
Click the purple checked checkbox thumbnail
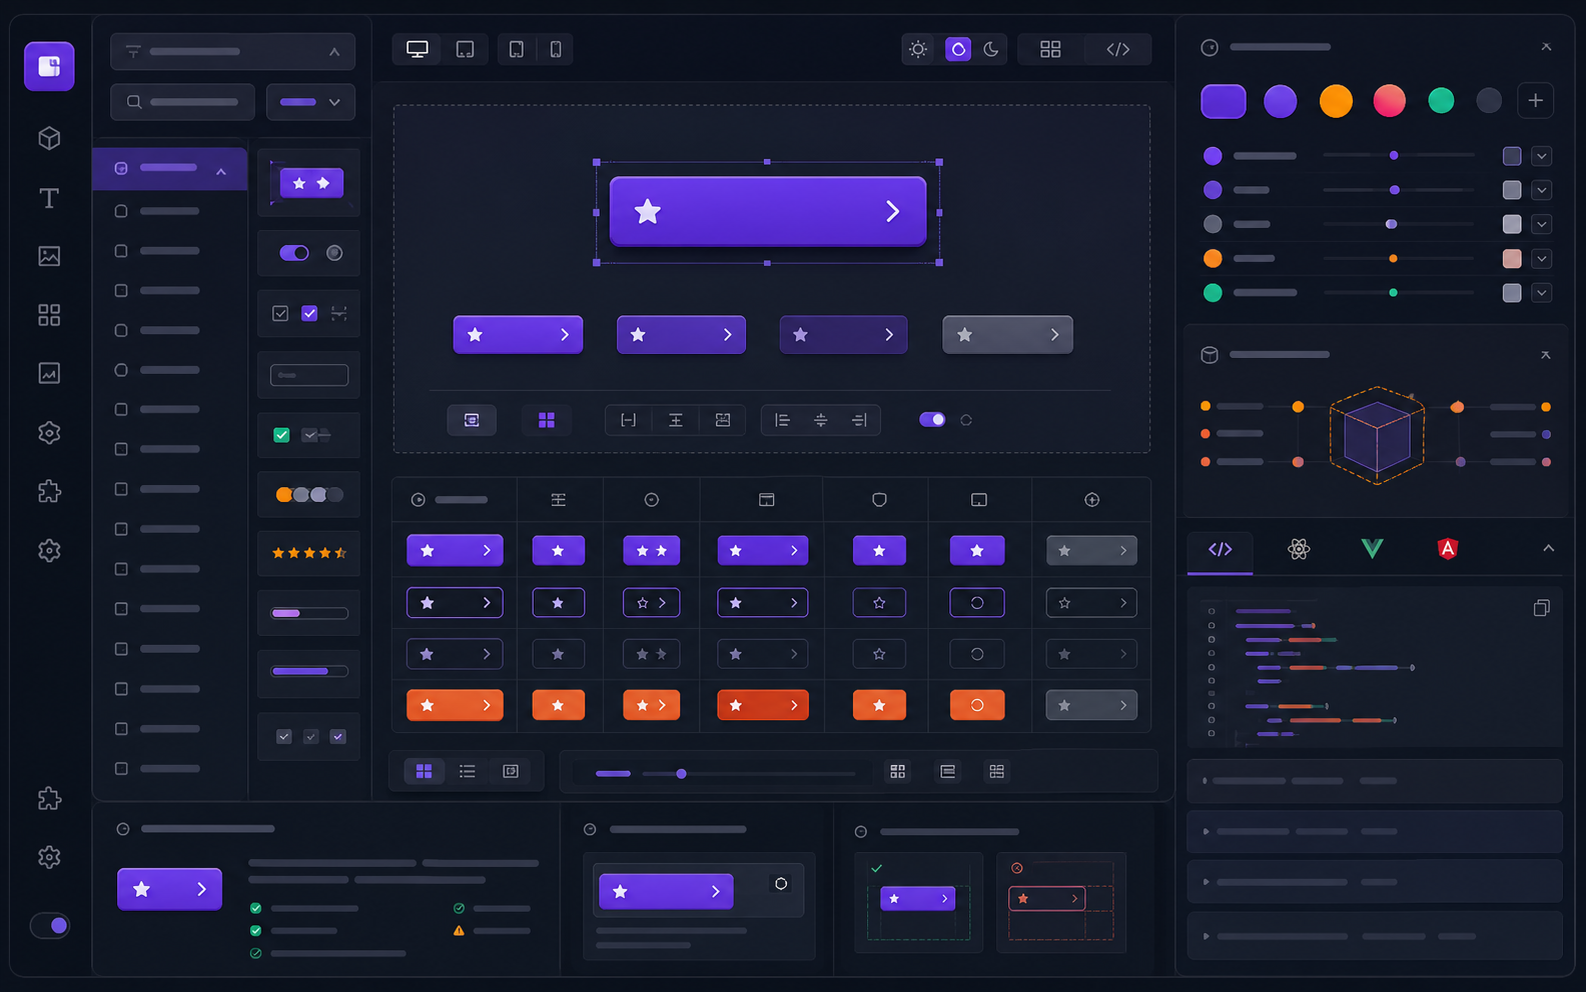click(x=309, y=313)
